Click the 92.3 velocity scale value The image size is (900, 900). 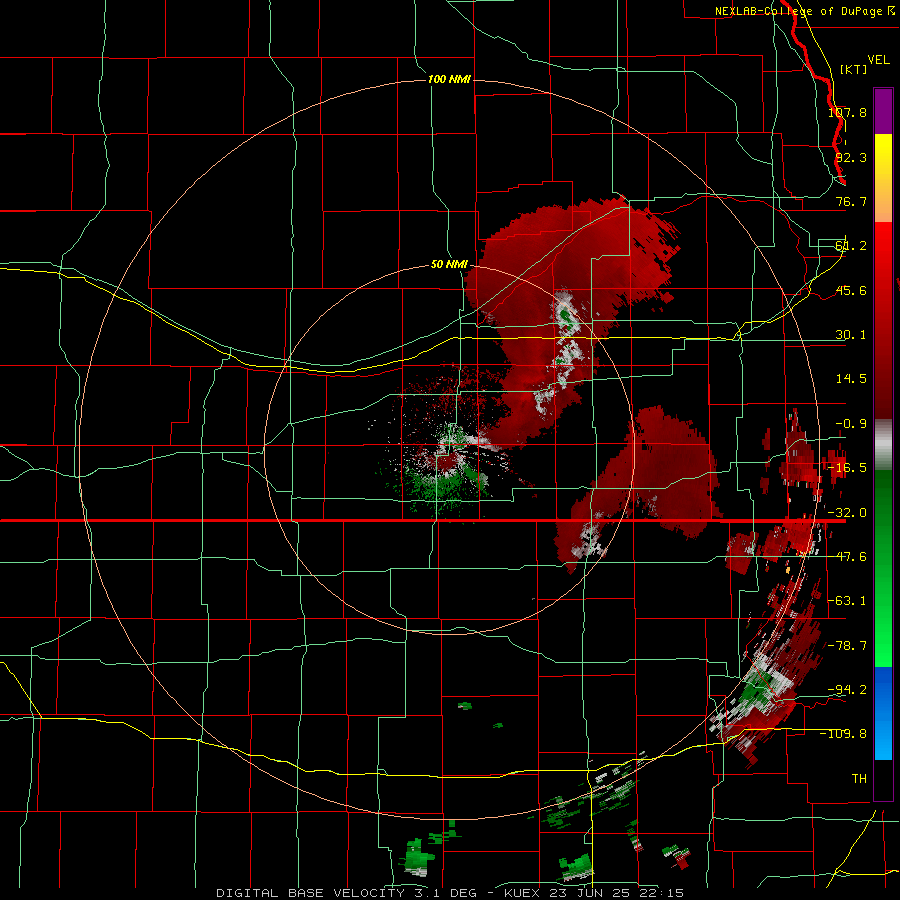point(850,157)
